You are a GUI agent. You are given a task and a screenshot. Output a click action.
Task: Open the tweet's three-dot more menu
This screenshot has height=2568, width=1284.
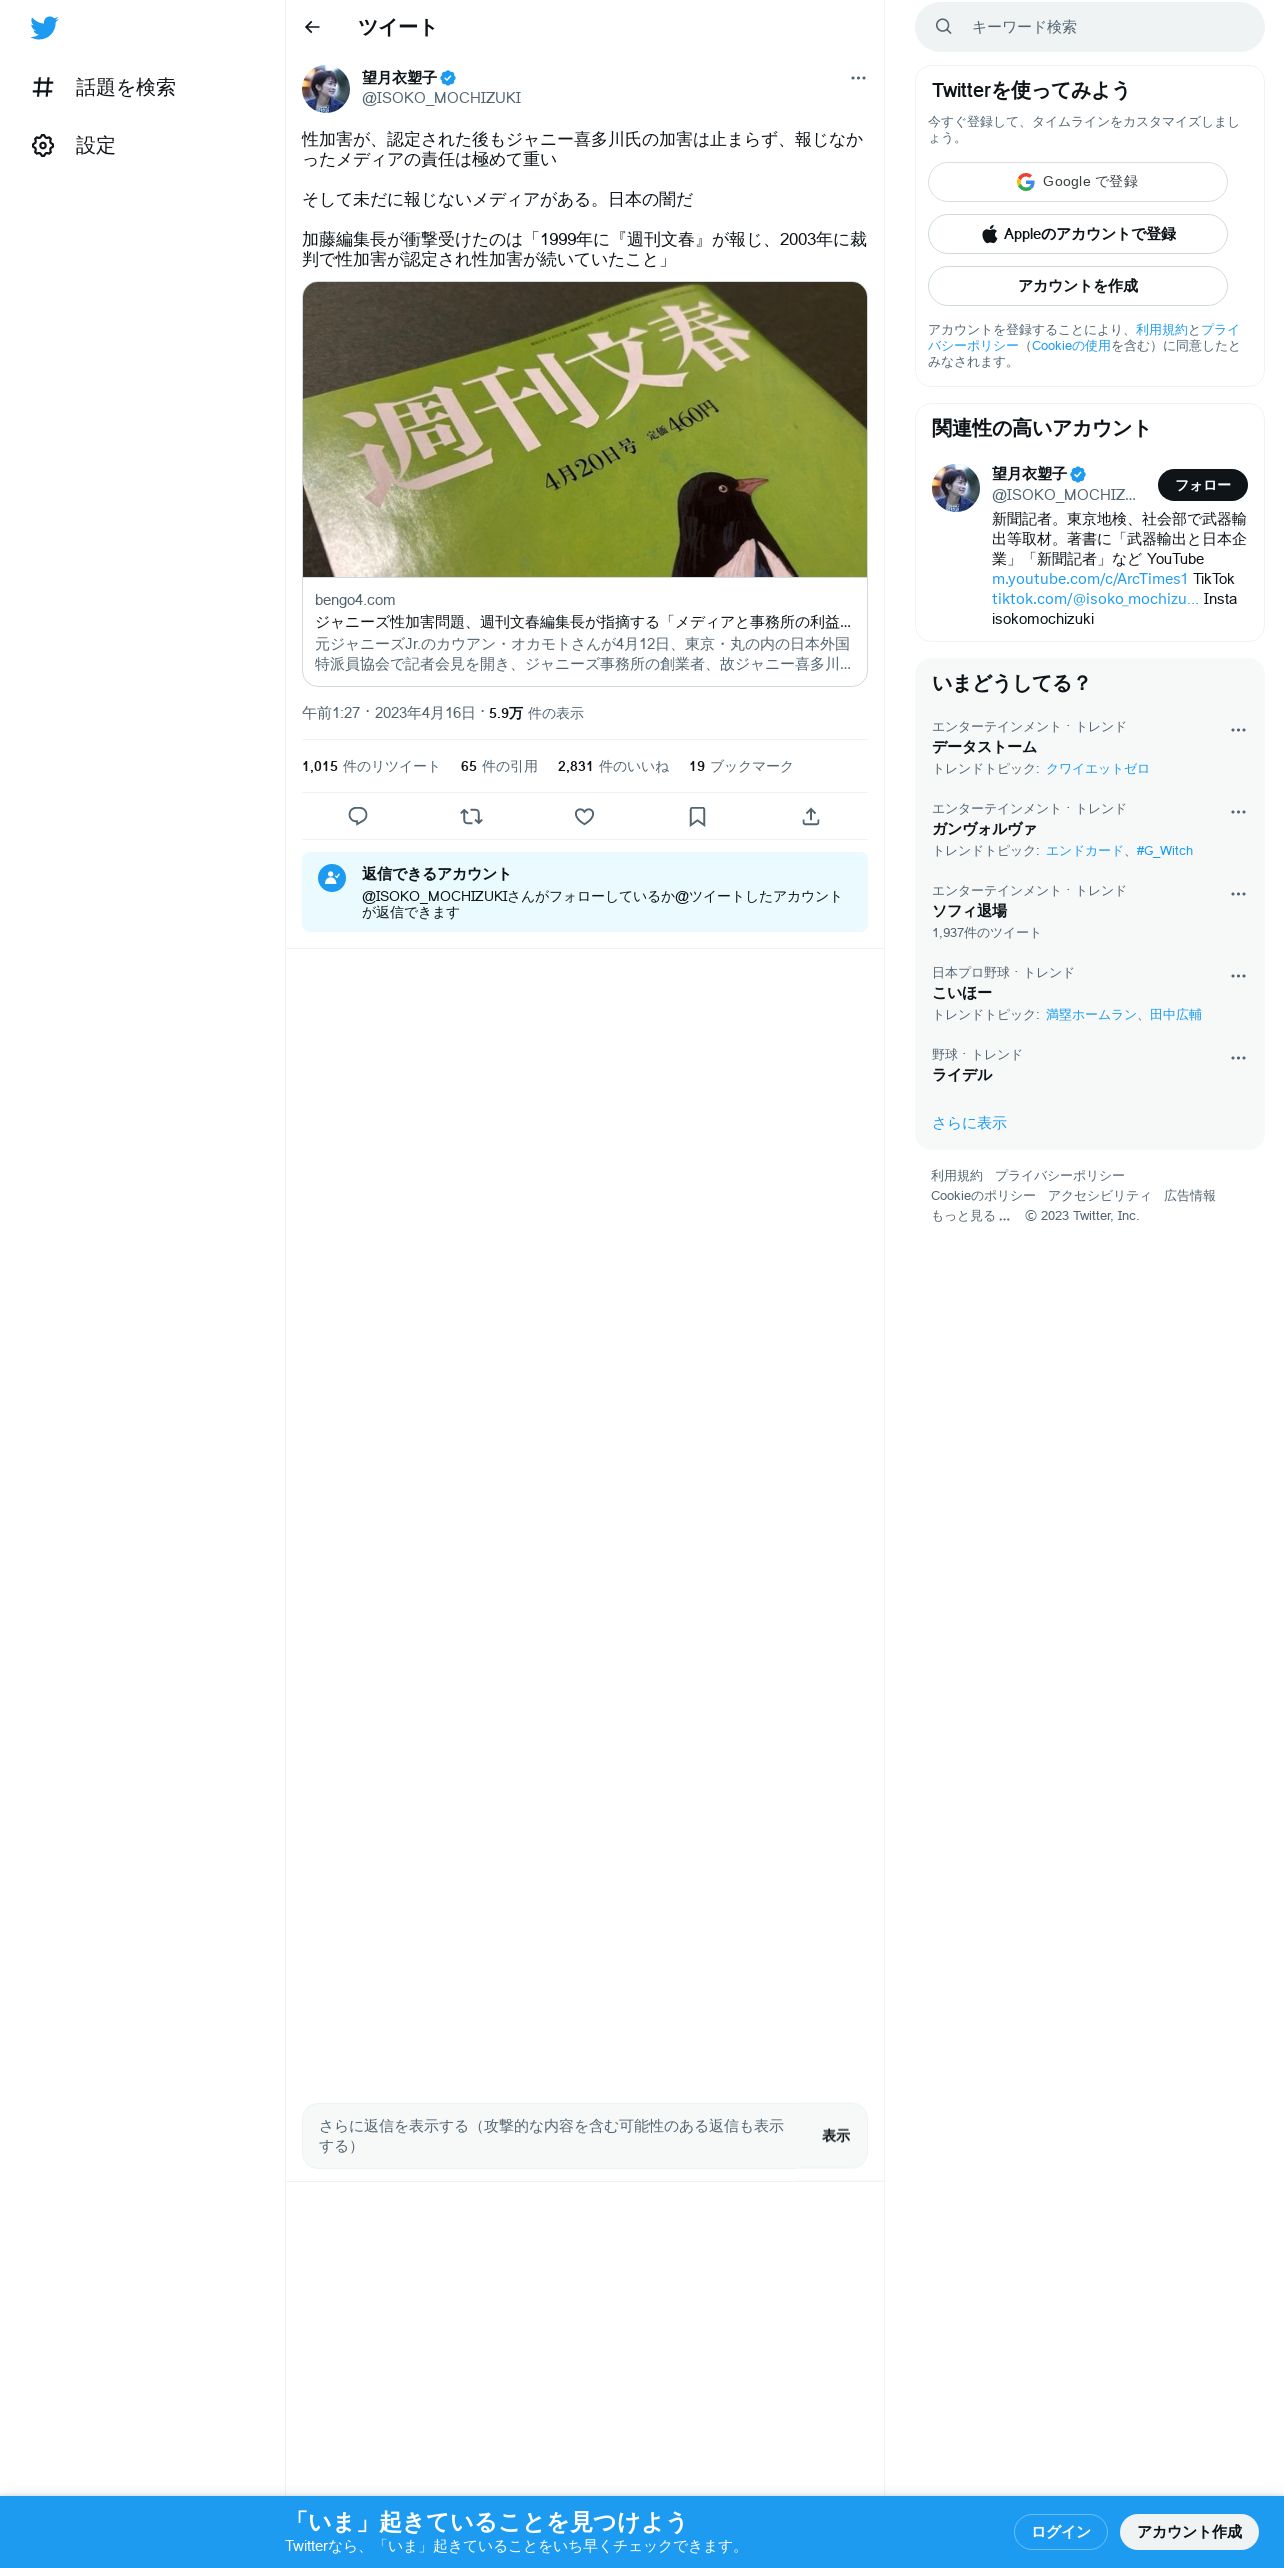click(858, 78)
